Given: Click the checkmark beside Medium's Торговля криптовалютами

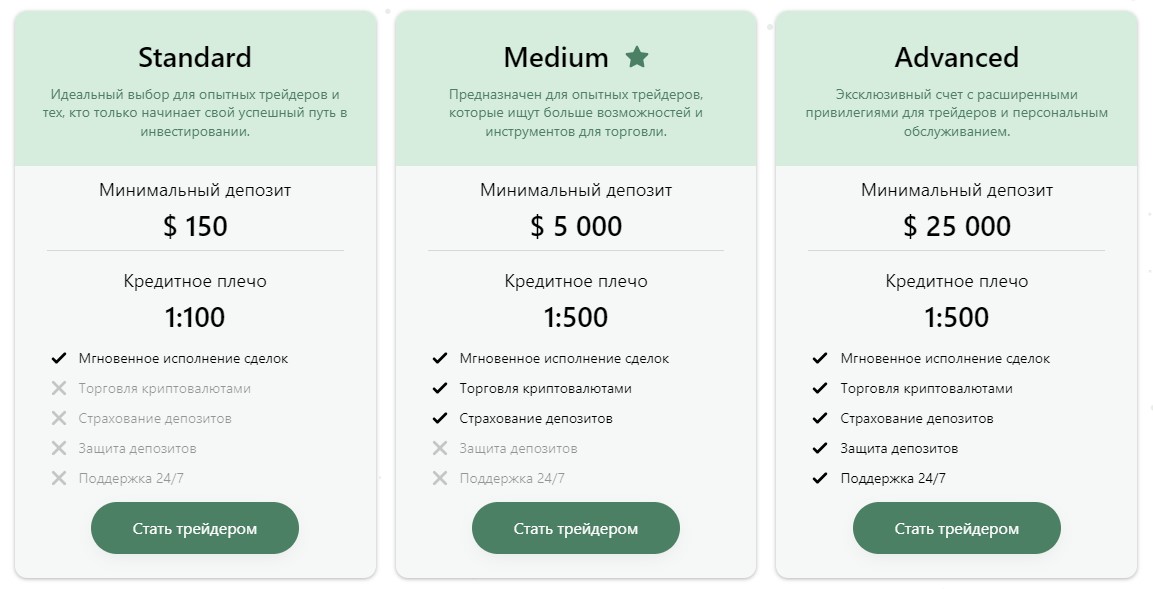Looking at the screenshot, I should [439, 388].
